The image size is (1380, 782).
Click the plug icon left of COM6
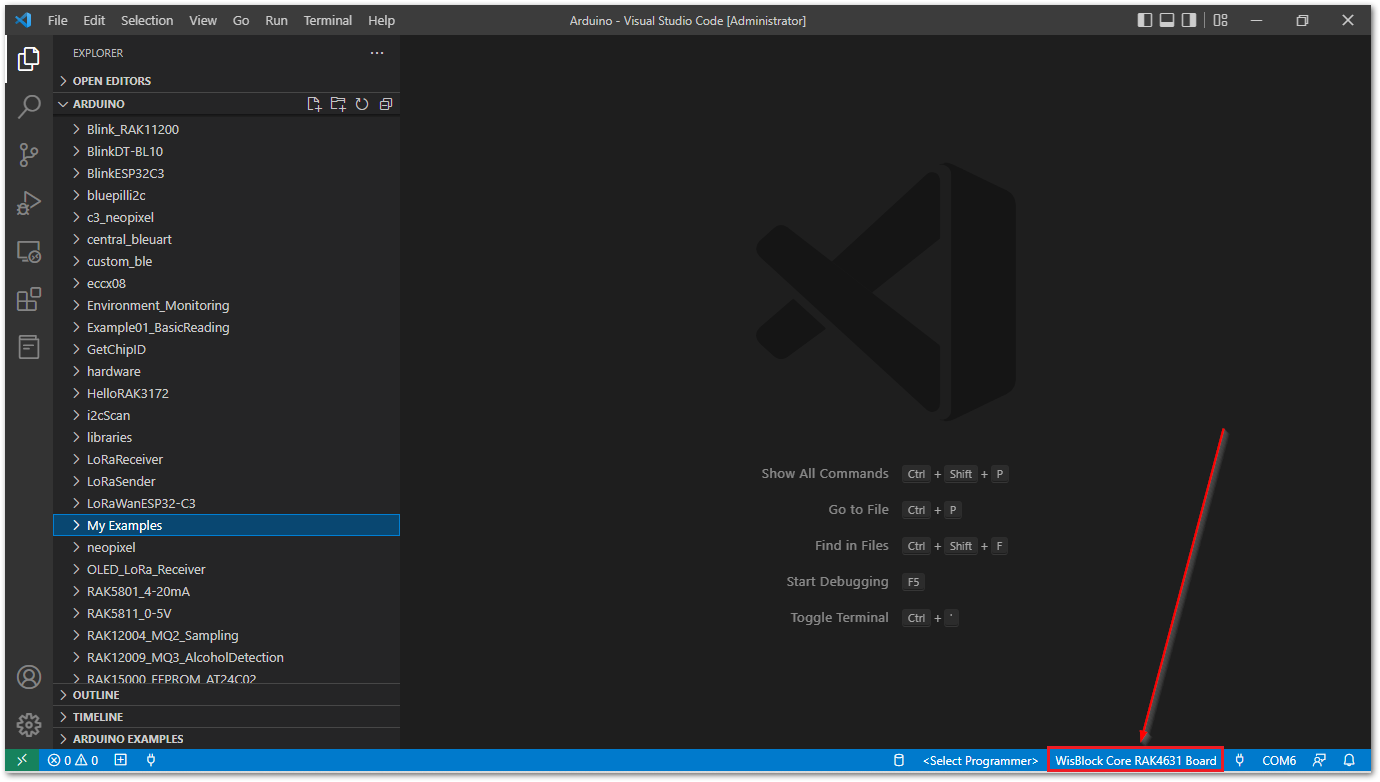[x=1240, y=760]
